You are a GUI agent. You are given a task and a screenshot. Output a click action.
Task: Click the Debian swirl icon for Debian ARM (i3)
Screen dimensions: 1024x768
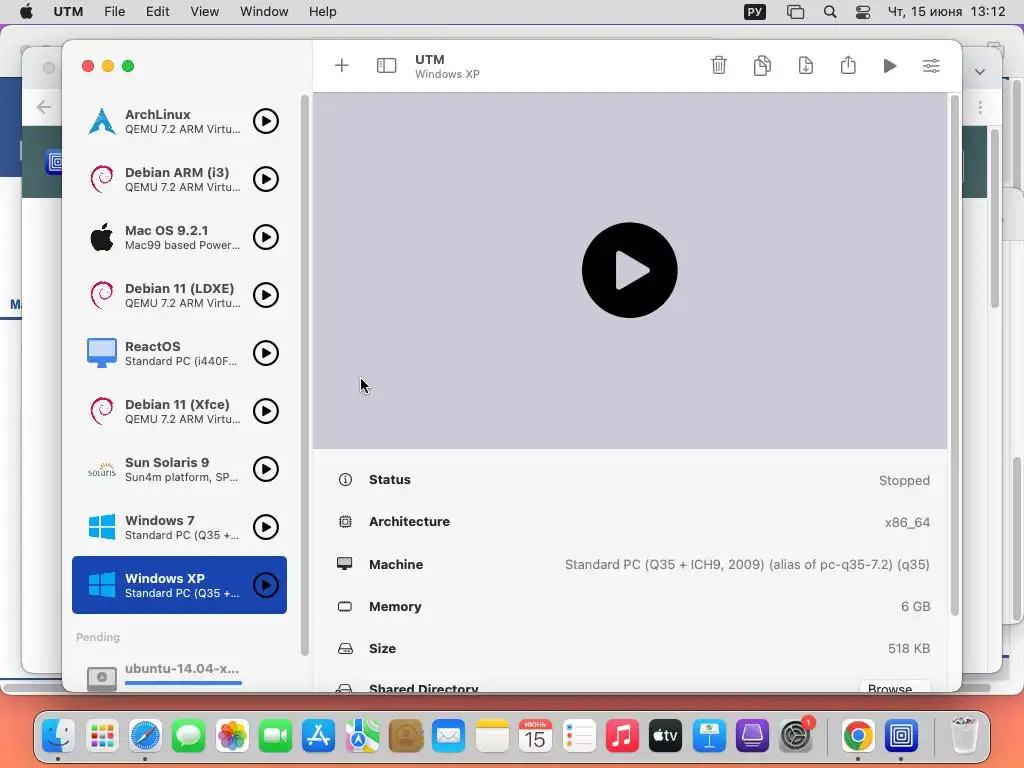tap(102, 179)
